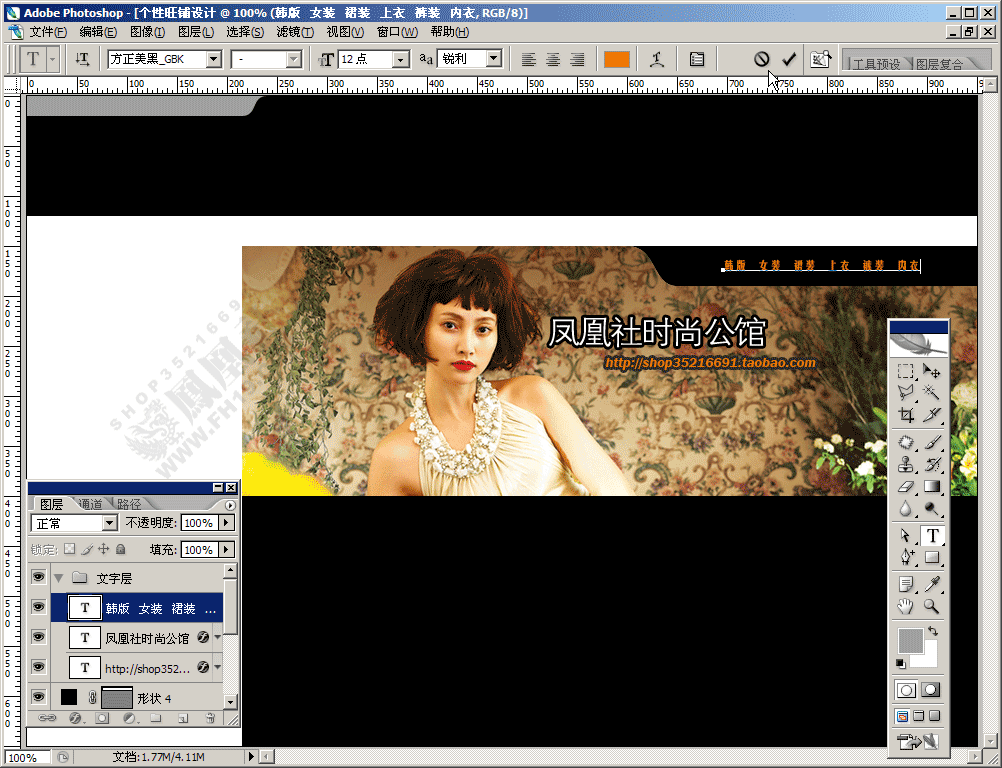The width and height of the screenshot is (1002, 768).
Task: Commit the text edit with the checkmark
Action: (x=789, y=59)
